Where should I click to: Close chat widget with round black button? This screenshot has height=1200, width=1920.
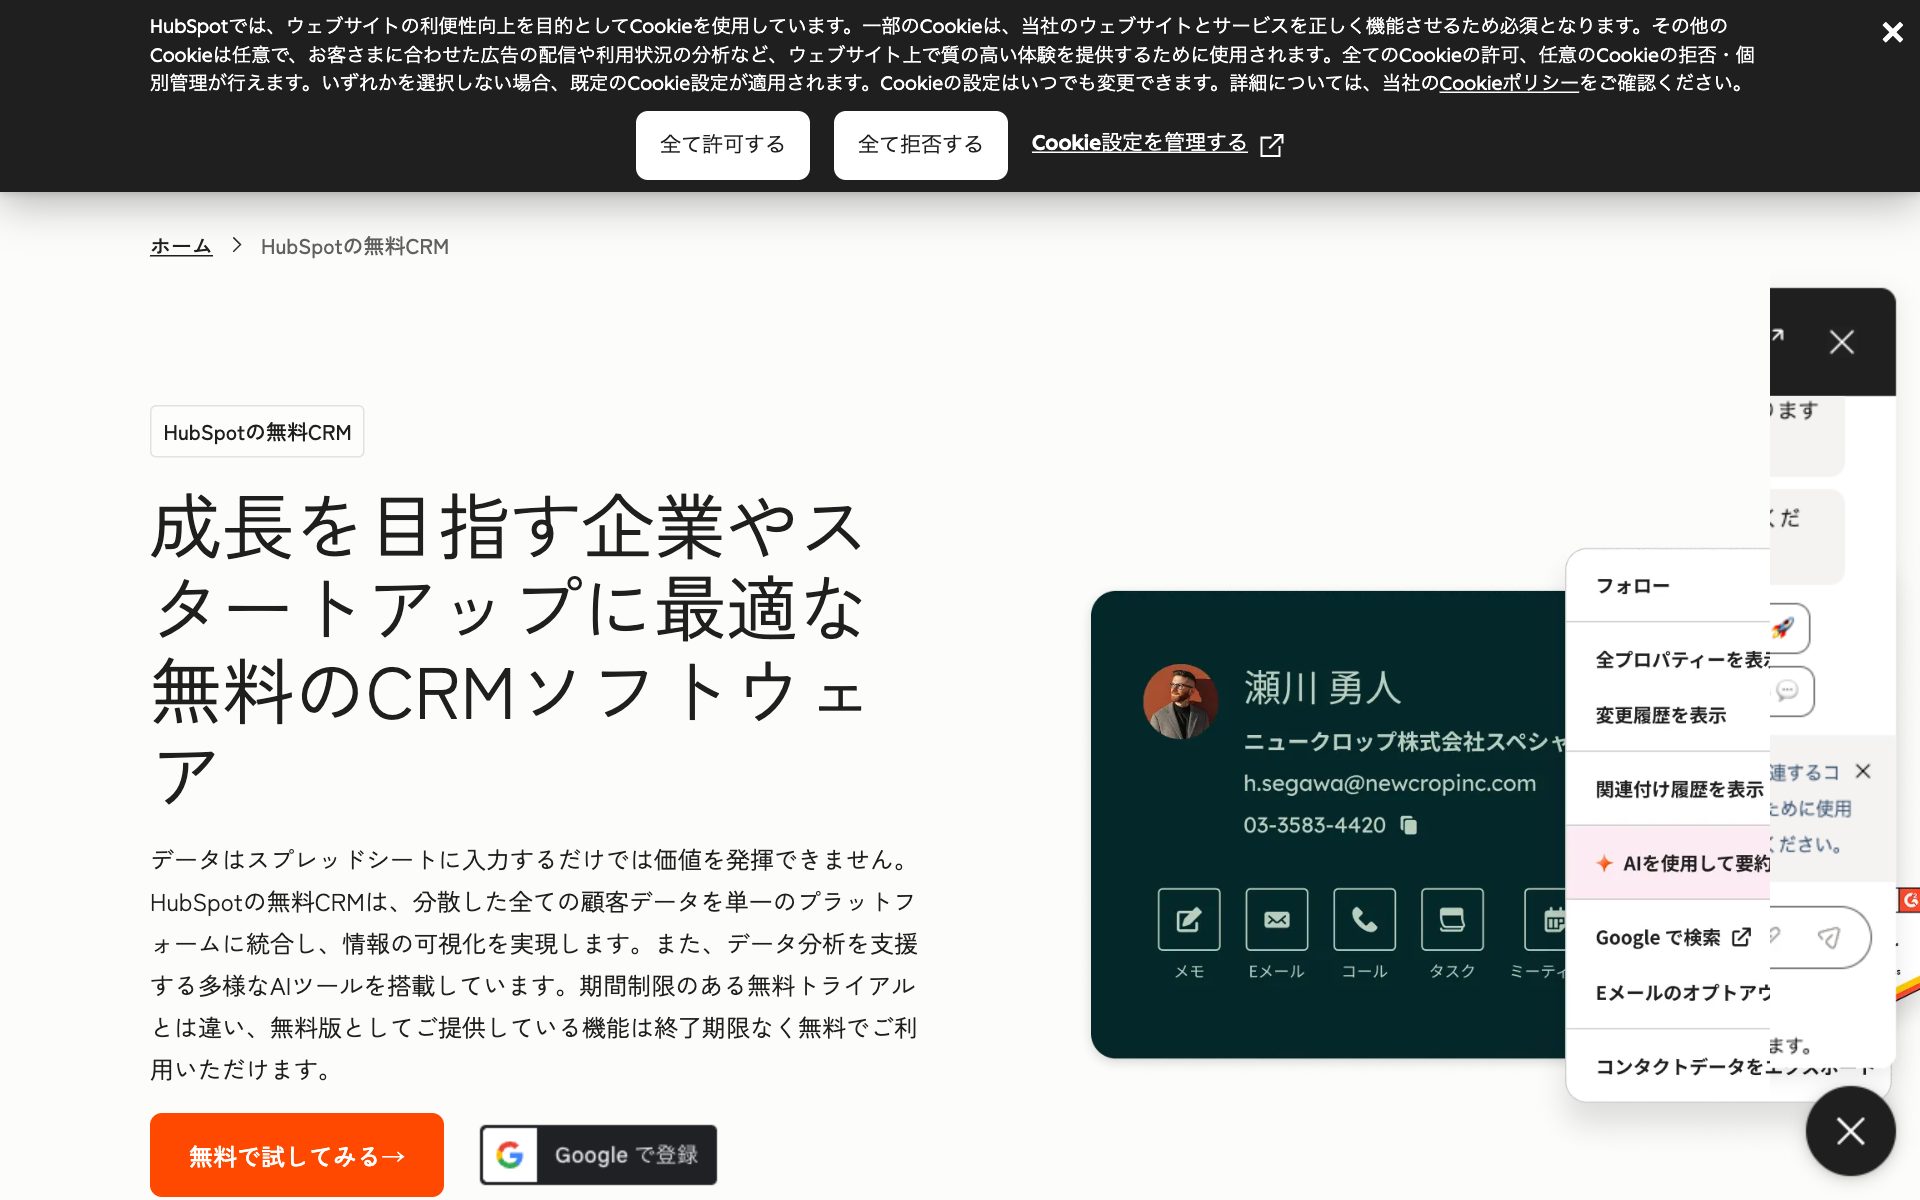pos(1850,1131)
